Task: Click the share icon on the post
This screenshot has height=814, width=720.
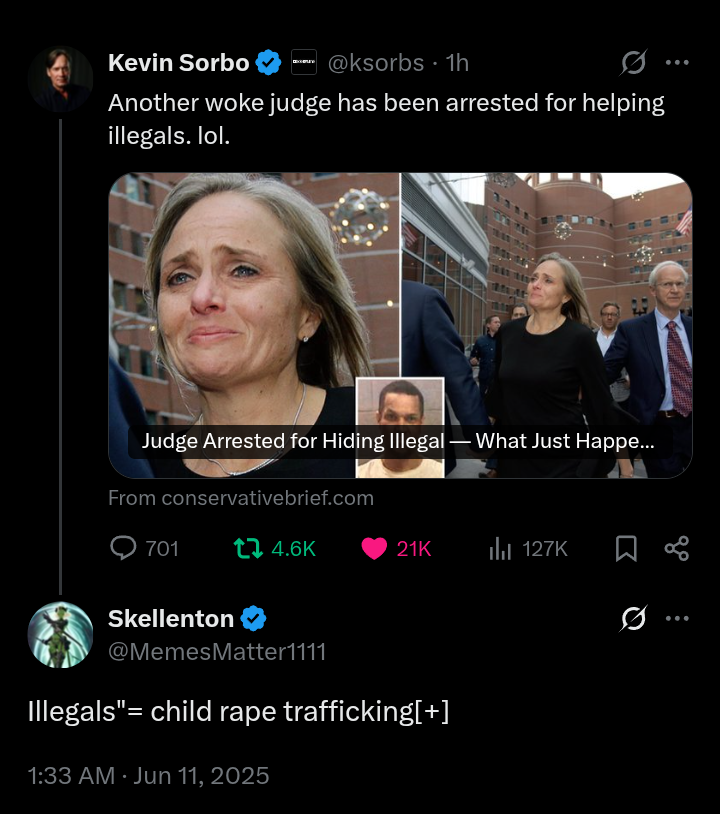Action: (677, 548)
